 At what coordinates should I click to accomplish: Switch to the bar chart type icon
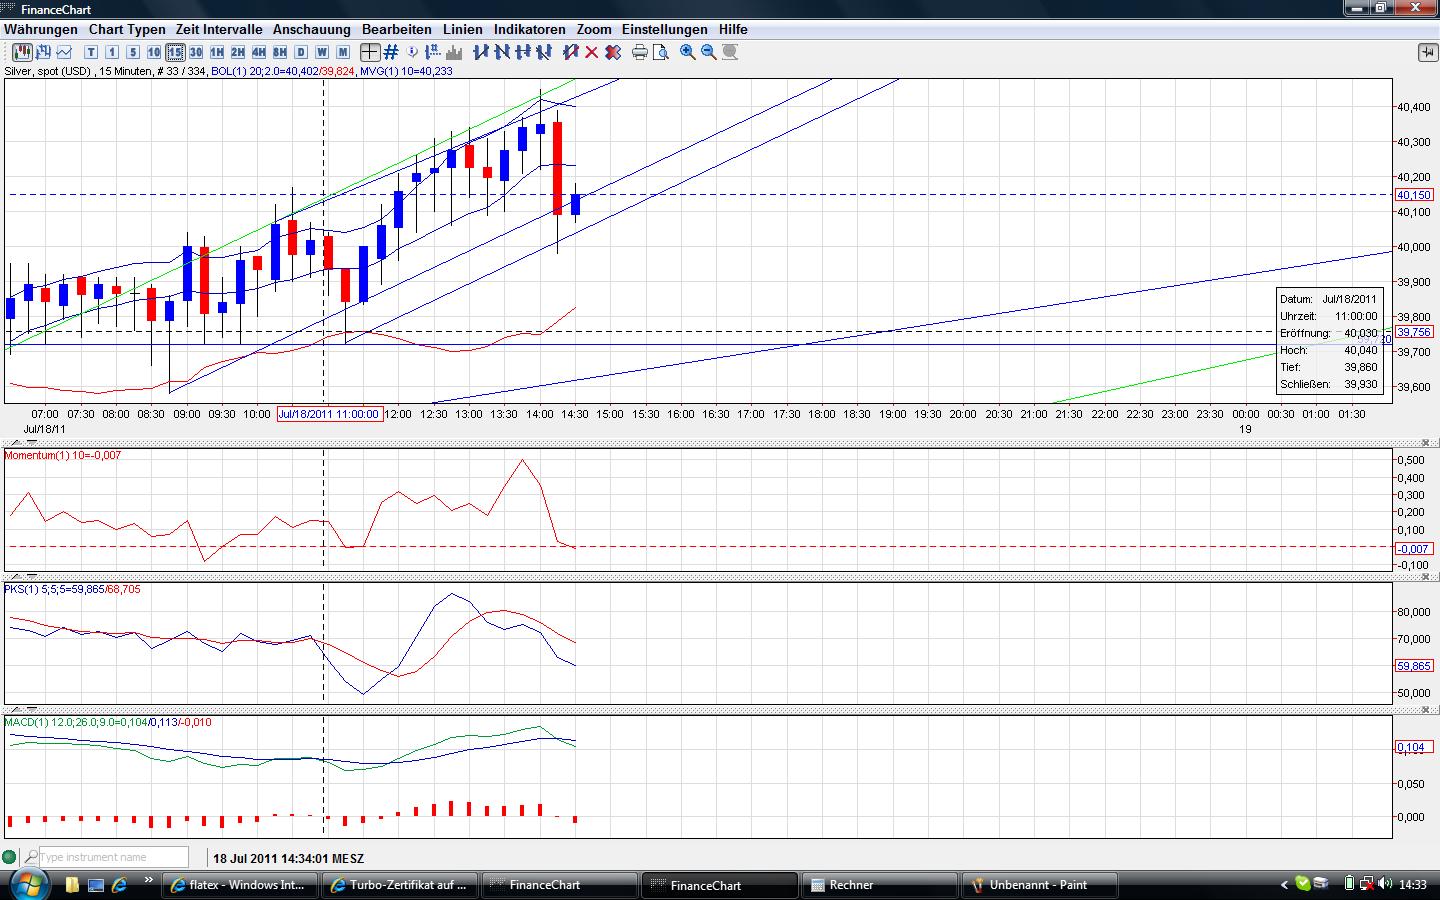44,52
